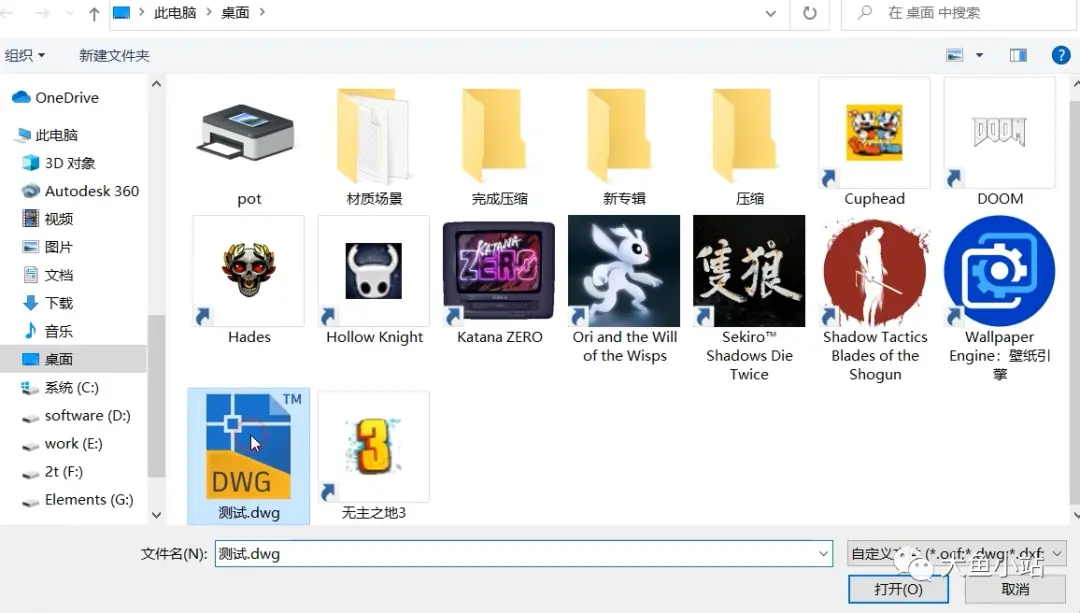This screenshot has width=1080, height=613.
Task: Select 此电脑 in the navigation pane
Action: [56, 135]
